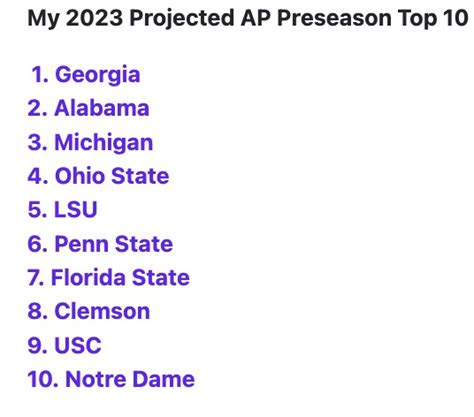Open the Florida State team link
Viewport: 474px width, 417px height.
click(x=120, y=278)
